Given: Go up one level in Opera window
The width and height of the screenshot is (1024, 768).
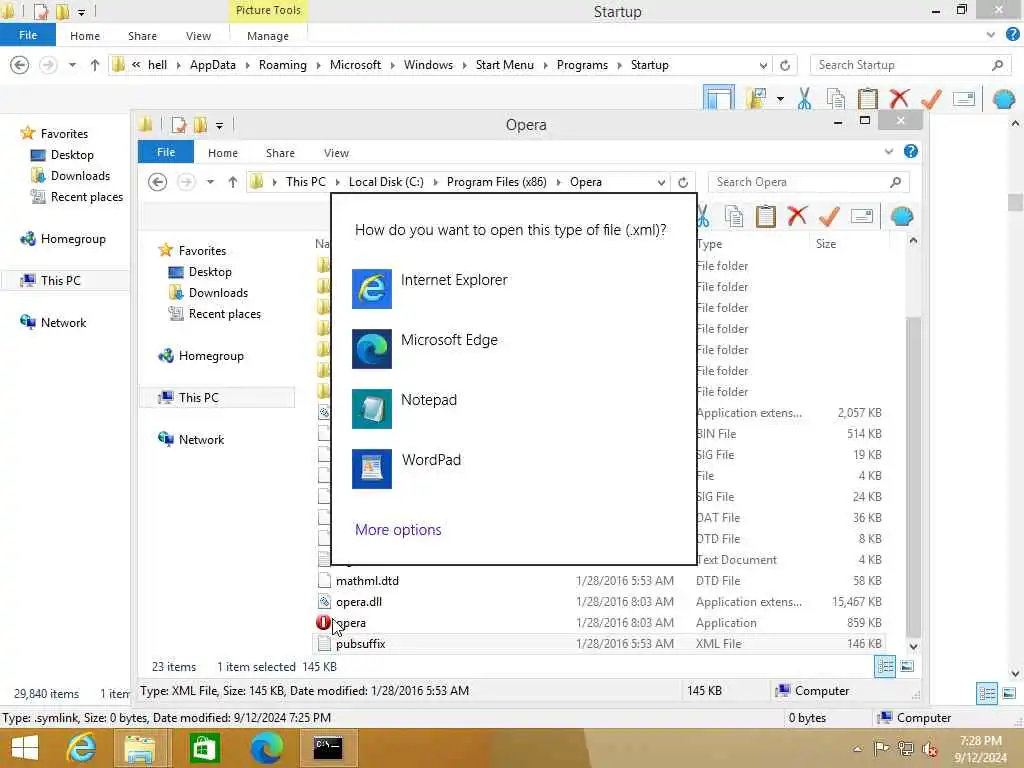Looking at the screenshot, I should pos(233,182).
